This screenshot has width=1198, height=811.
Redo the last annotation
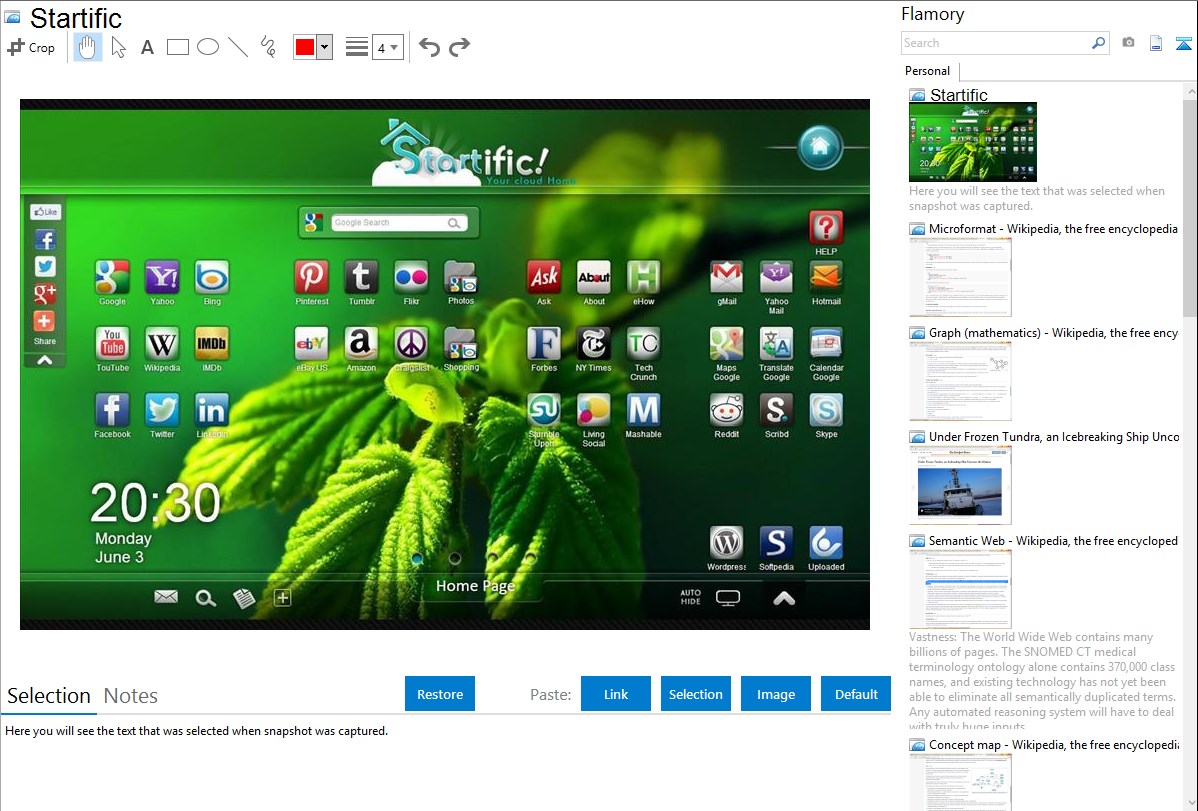459,47
